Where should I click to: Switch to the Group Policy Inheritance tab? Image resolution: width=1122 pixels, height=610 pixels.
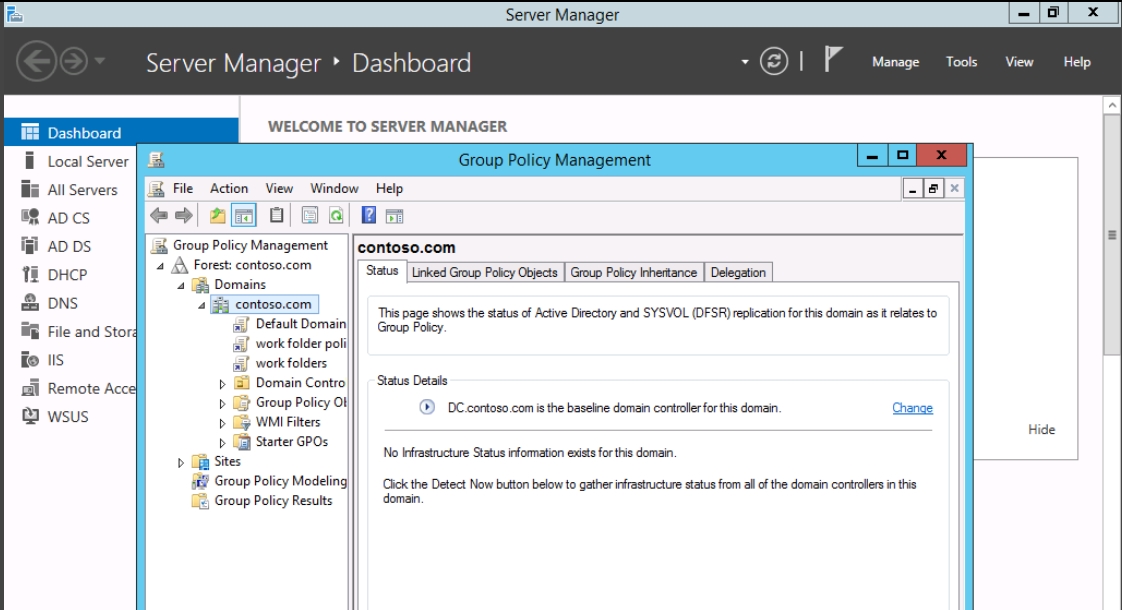pyautogui.click(x=633, y=272)
